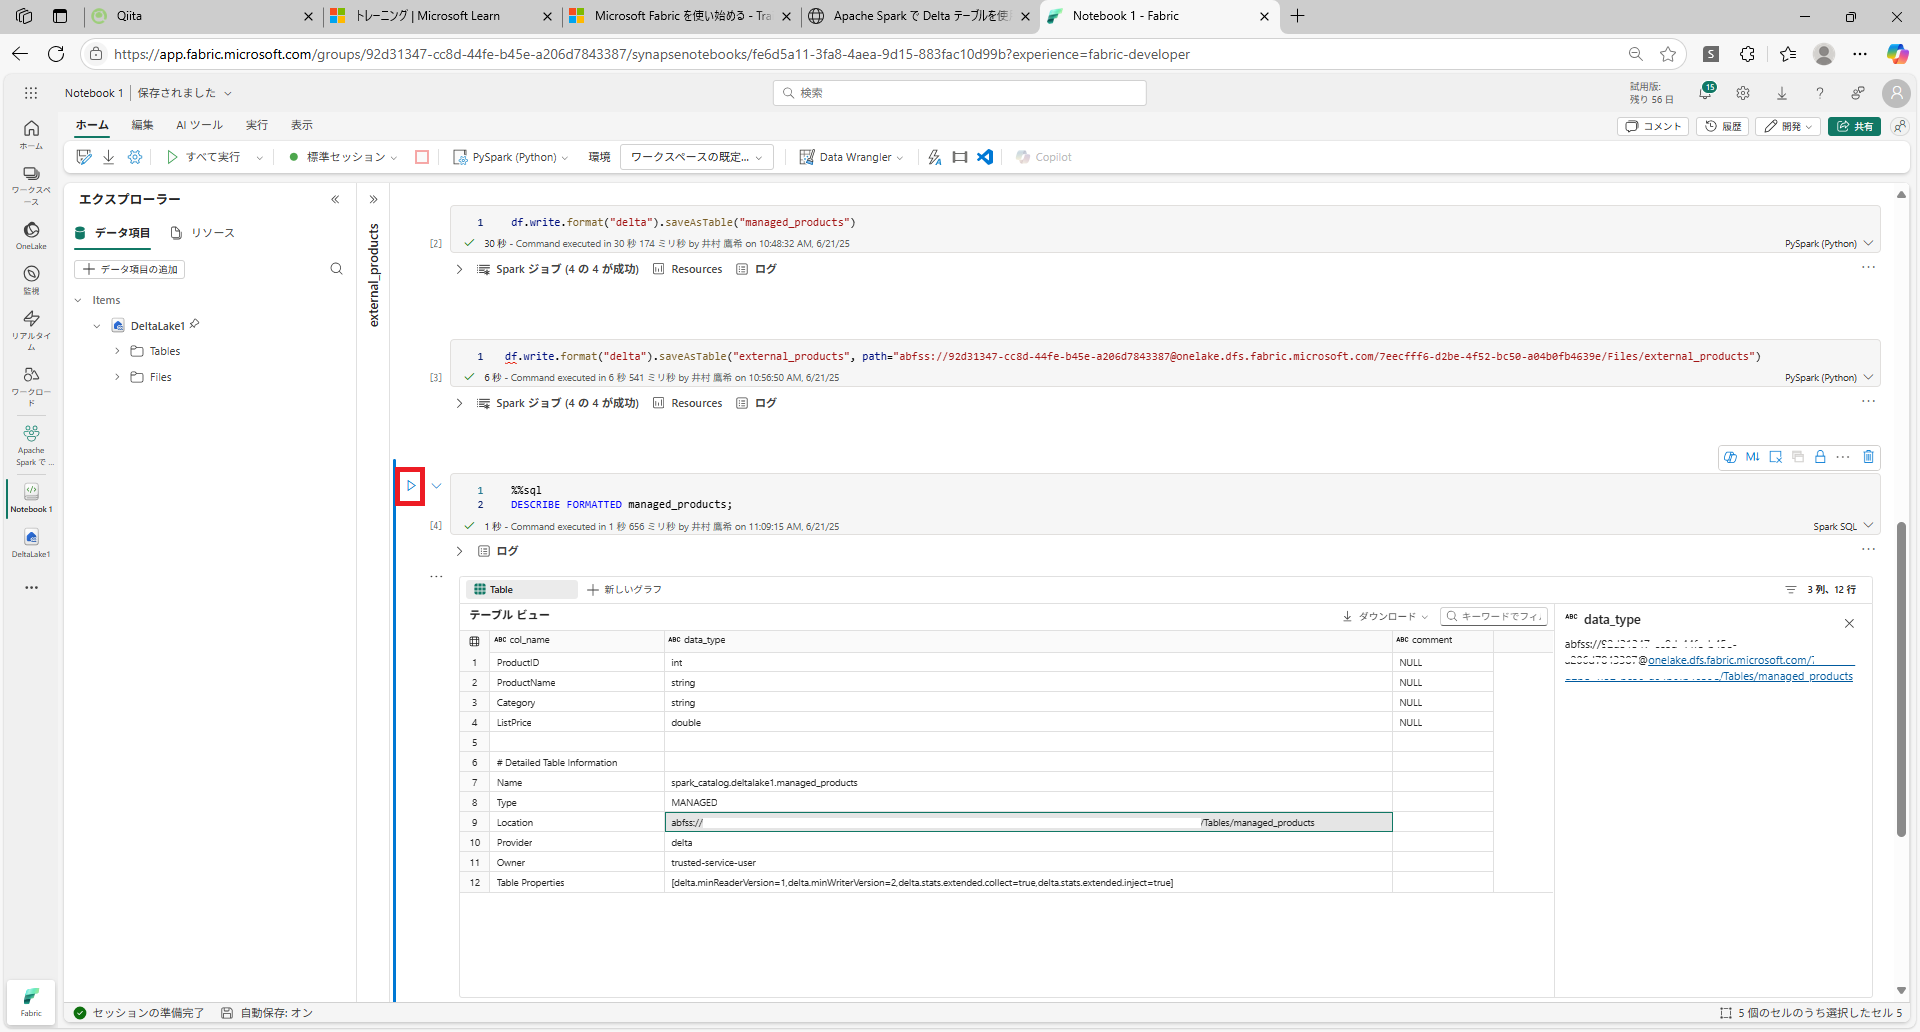Clear the selected cell output icon
The width and height of the screenshot is (1920, 1032).
tap(1776, 457)
